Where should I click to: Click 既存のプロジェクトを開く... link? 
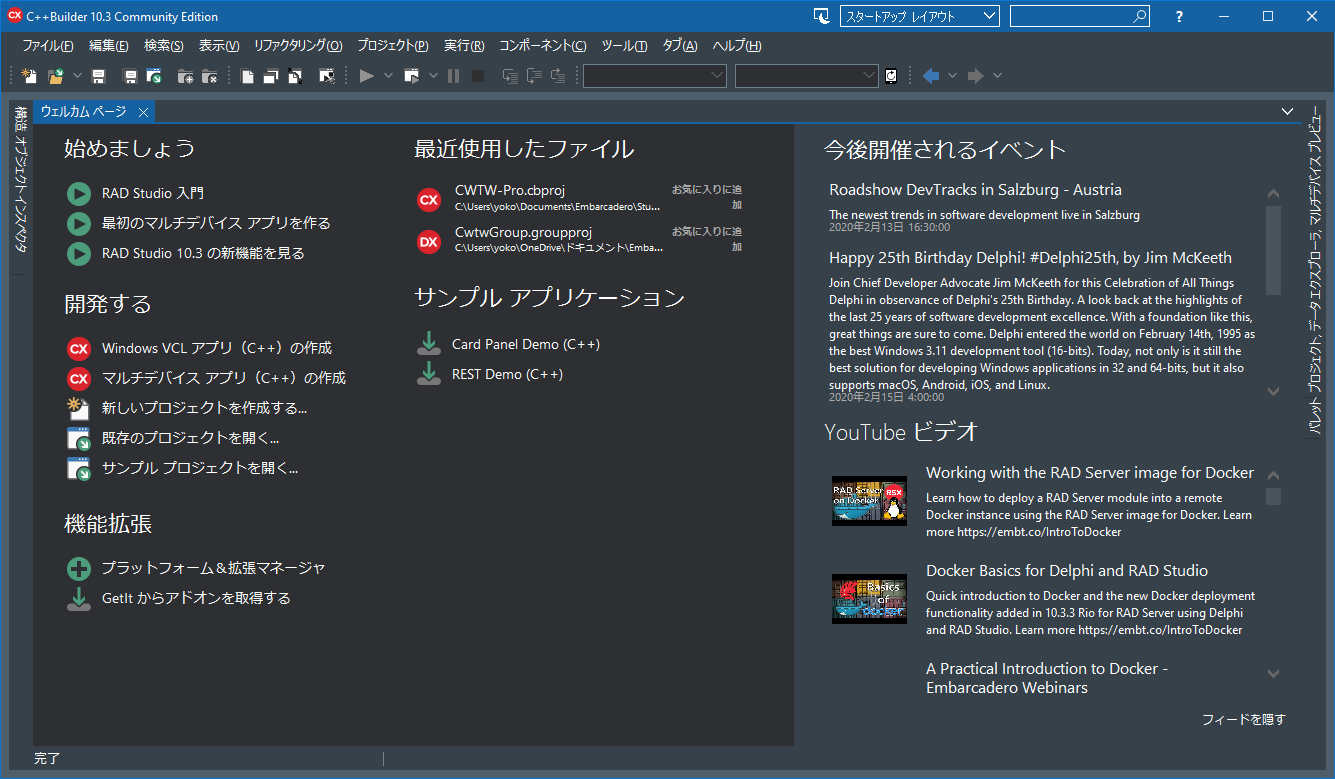190,438
